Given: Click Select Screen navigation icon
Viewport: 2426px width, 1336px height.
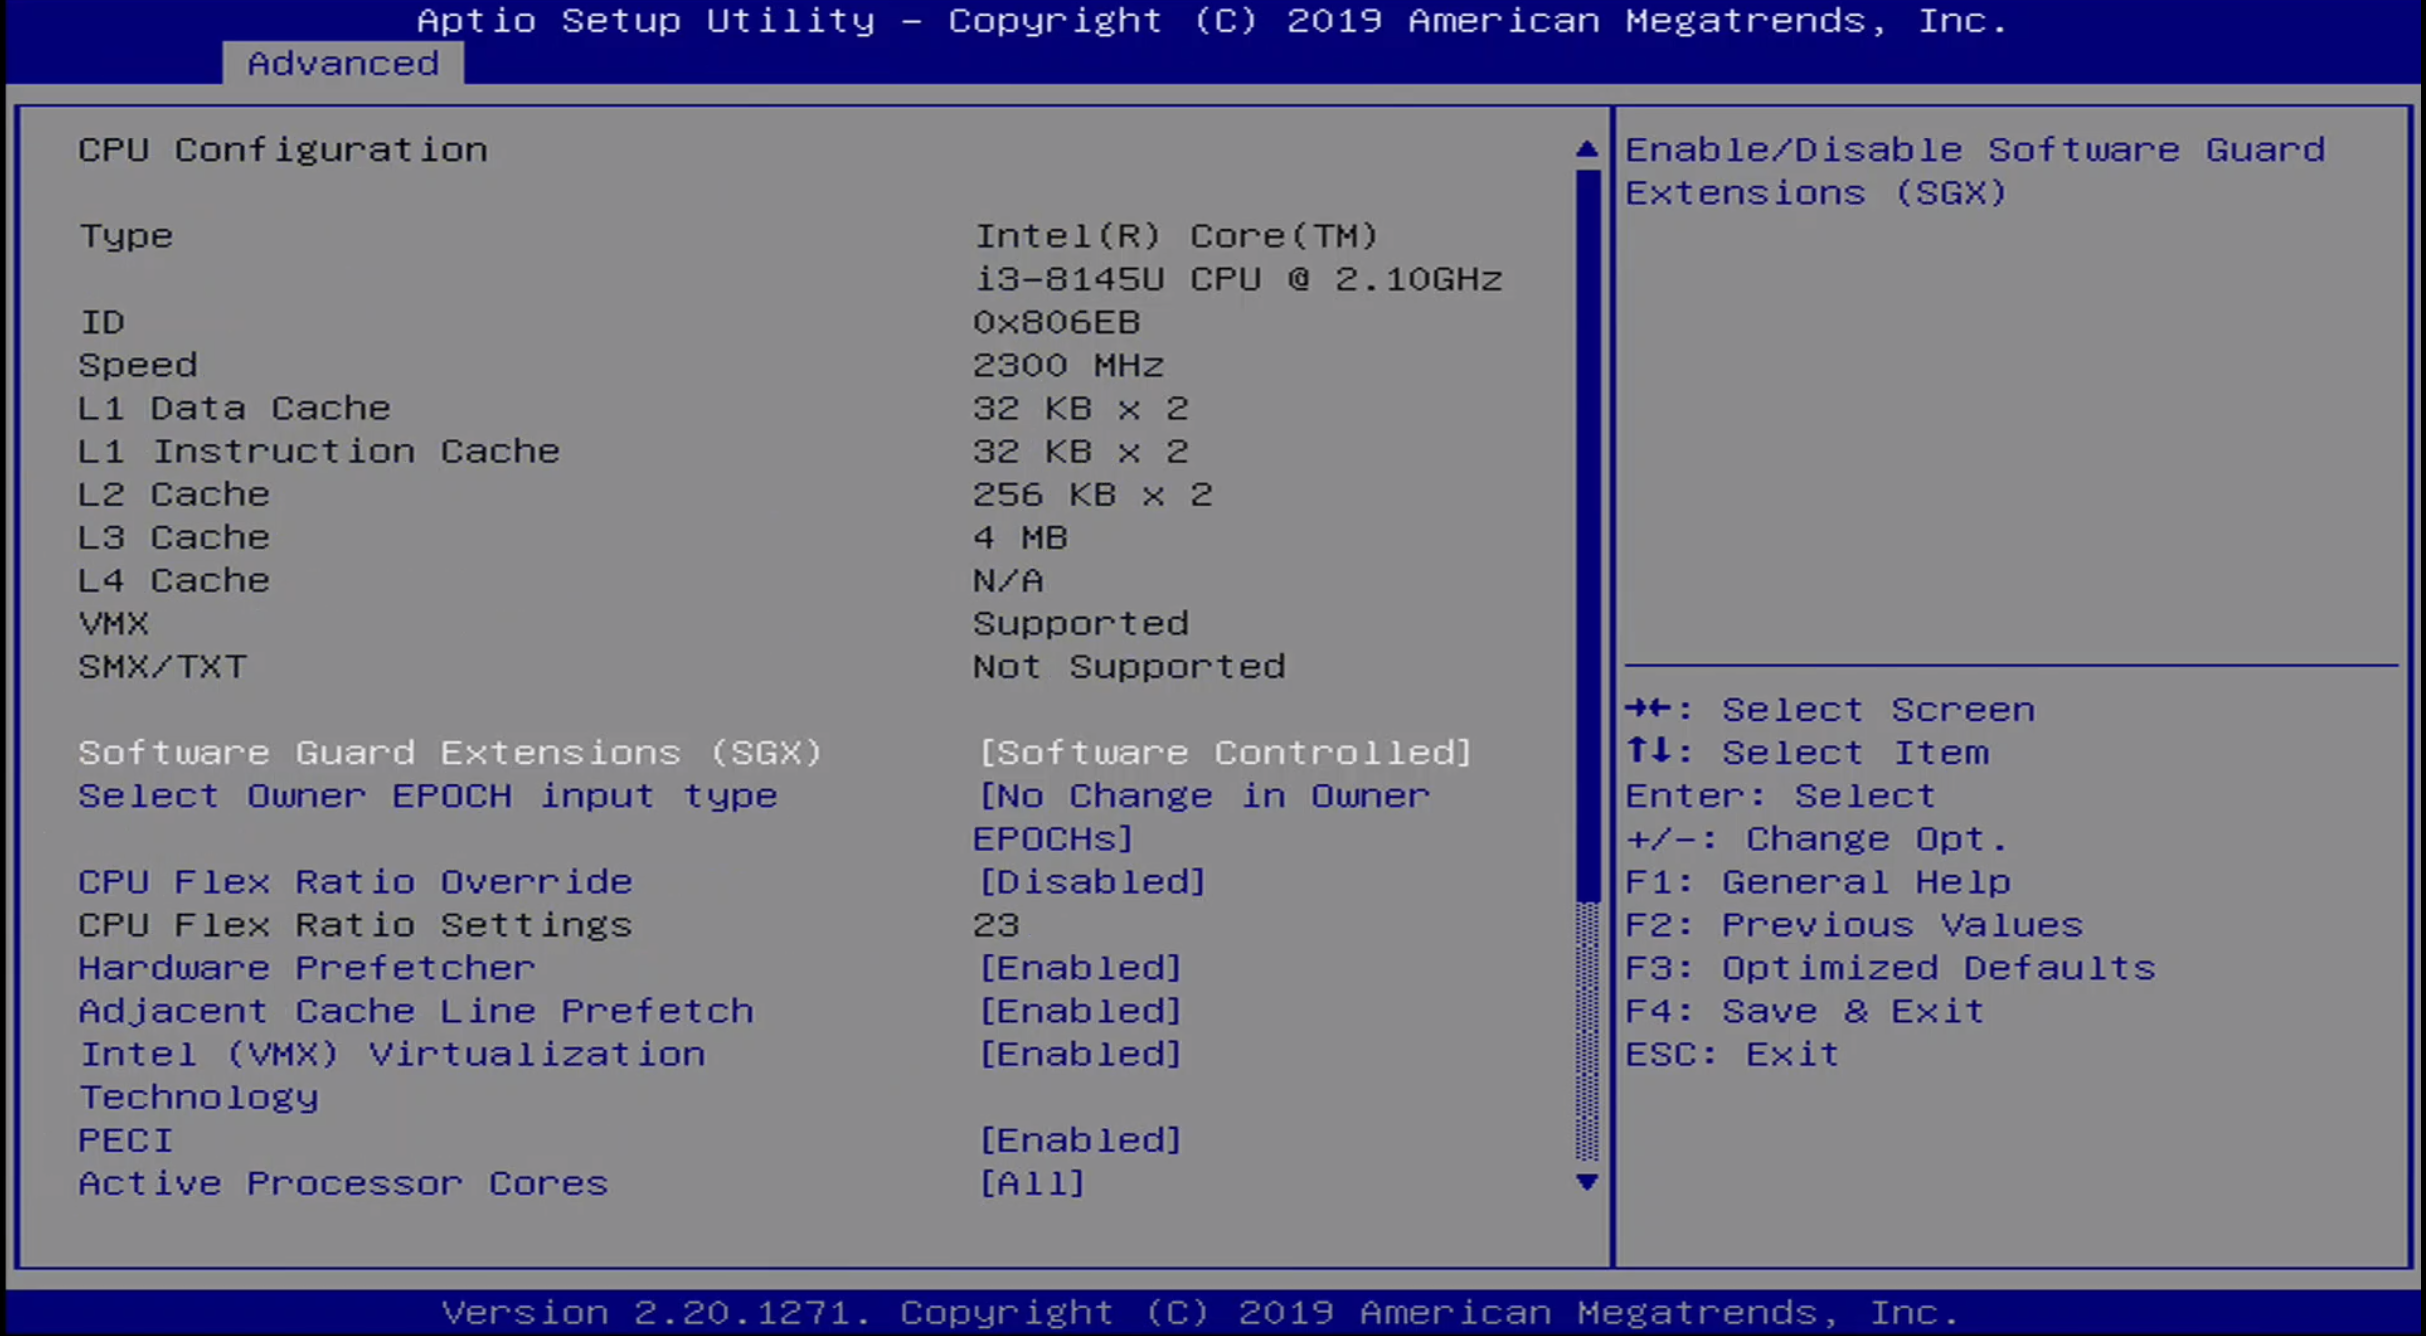Looking at the screenshot, I should (1646, 707).
